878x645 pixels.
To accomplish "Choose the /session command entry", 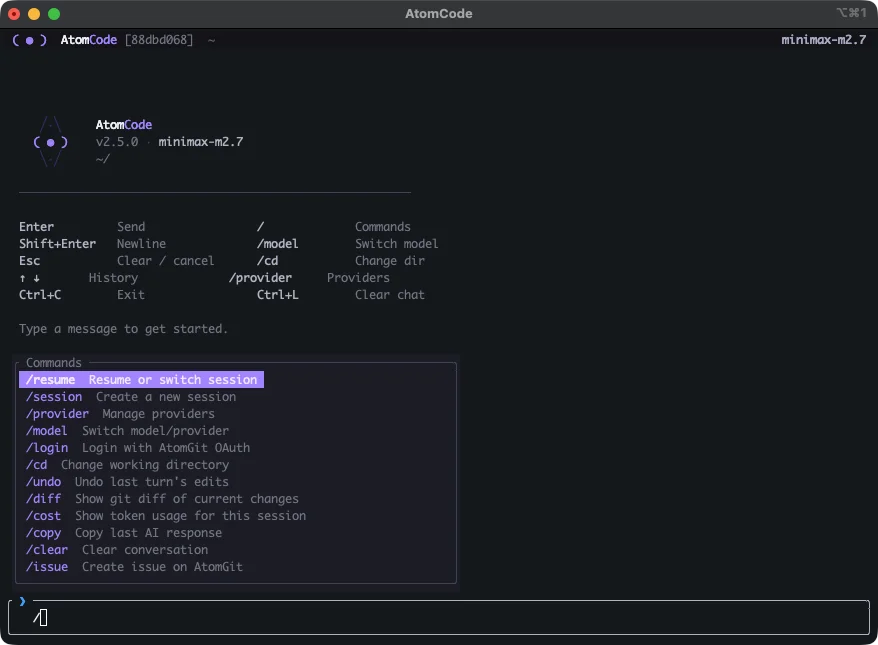I will click(x=131, y=397).
